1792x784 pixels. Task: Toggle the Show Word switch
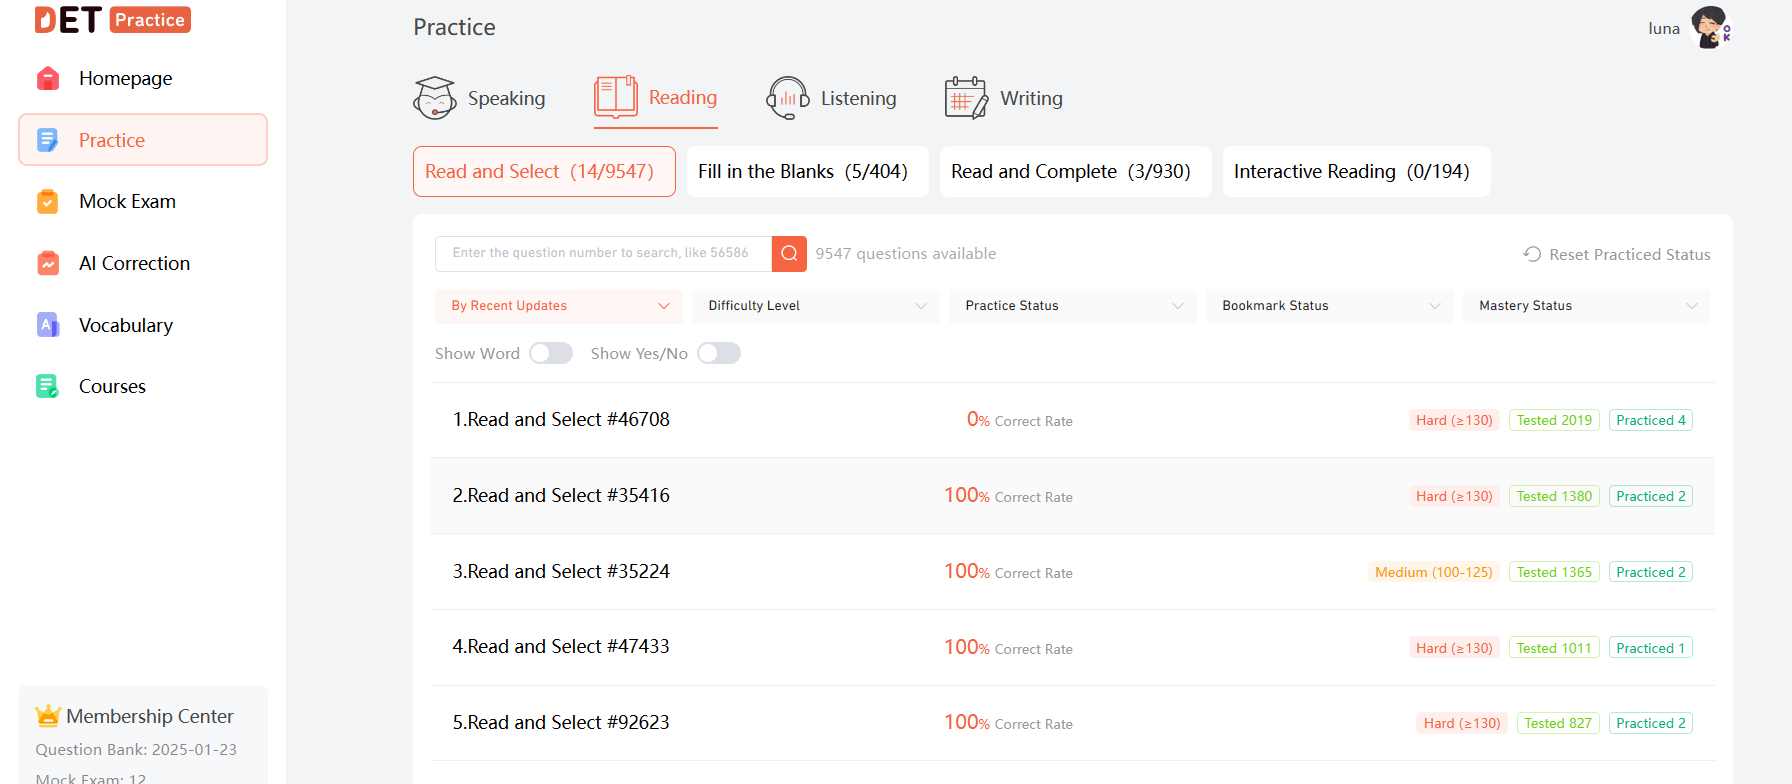551,353
